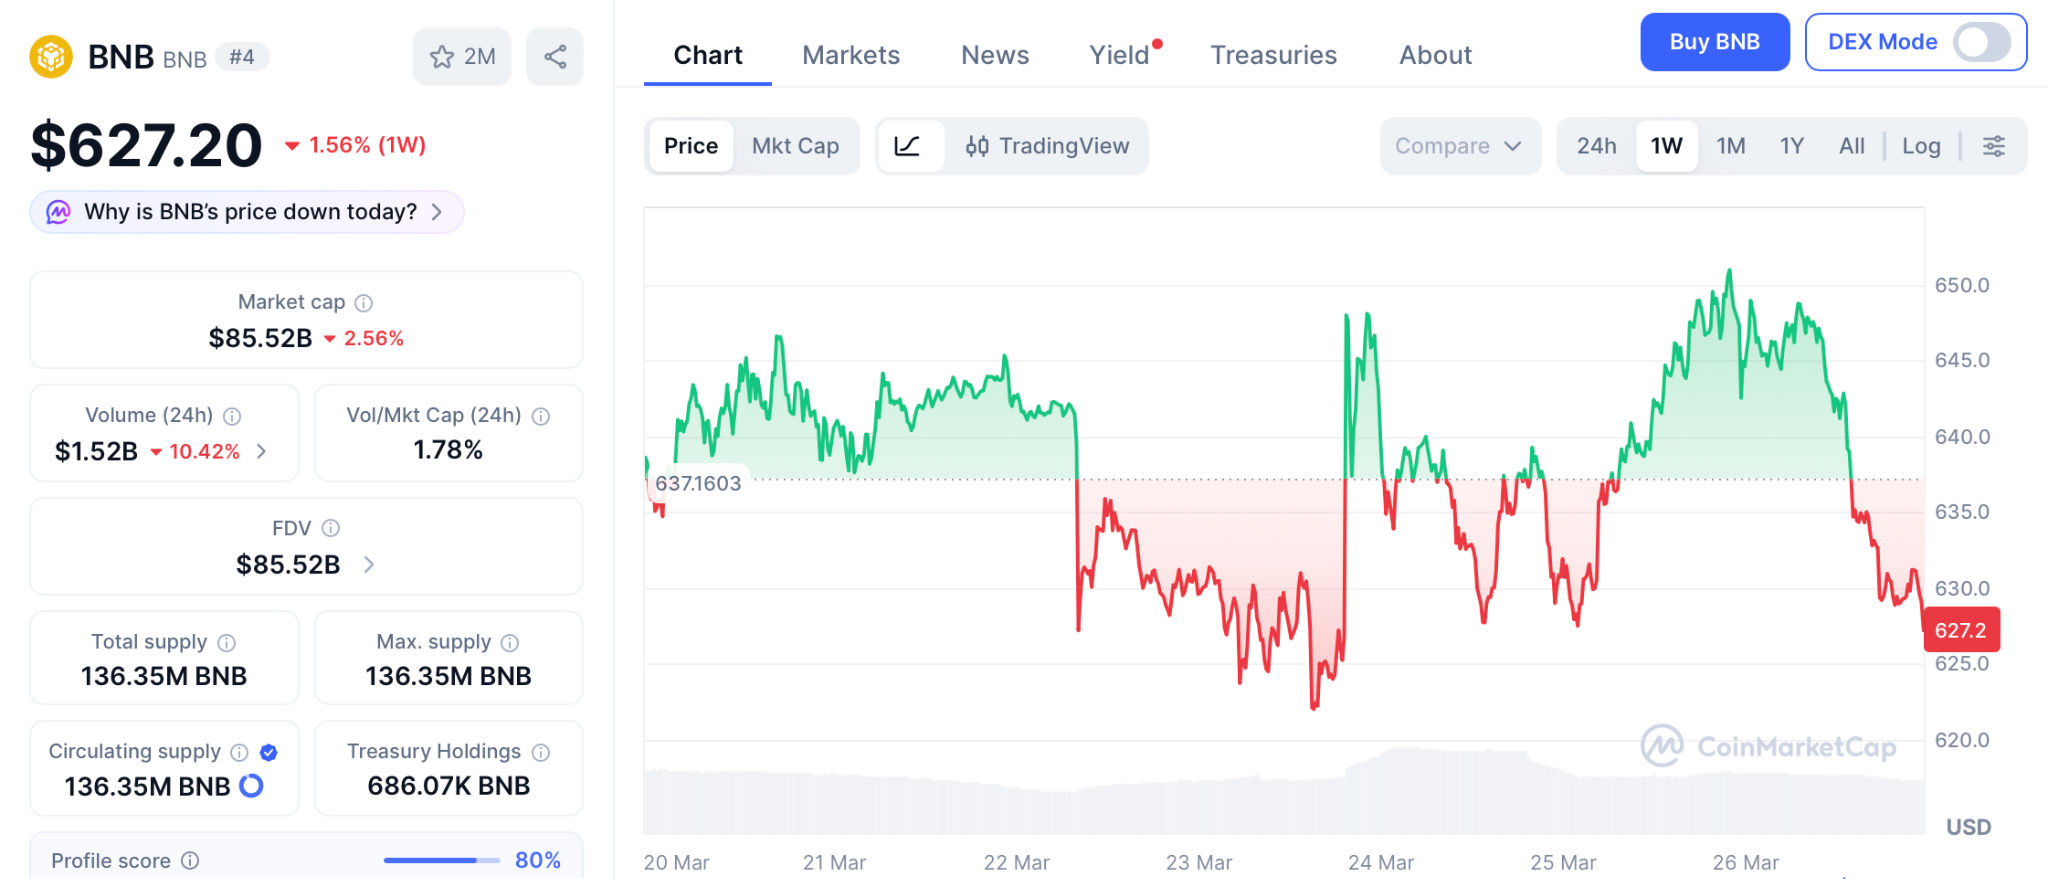The image size is (2048, 879).
Task: Expand Volume (24h) details chevron
Action: (262, 452)
